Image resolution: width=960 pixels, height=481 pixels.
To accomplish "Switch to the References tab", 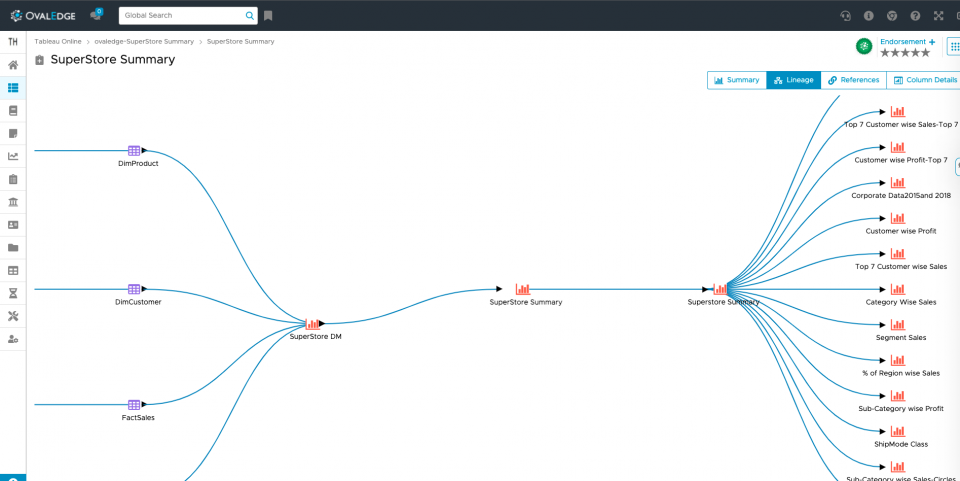I will click(x=853, y=80).
